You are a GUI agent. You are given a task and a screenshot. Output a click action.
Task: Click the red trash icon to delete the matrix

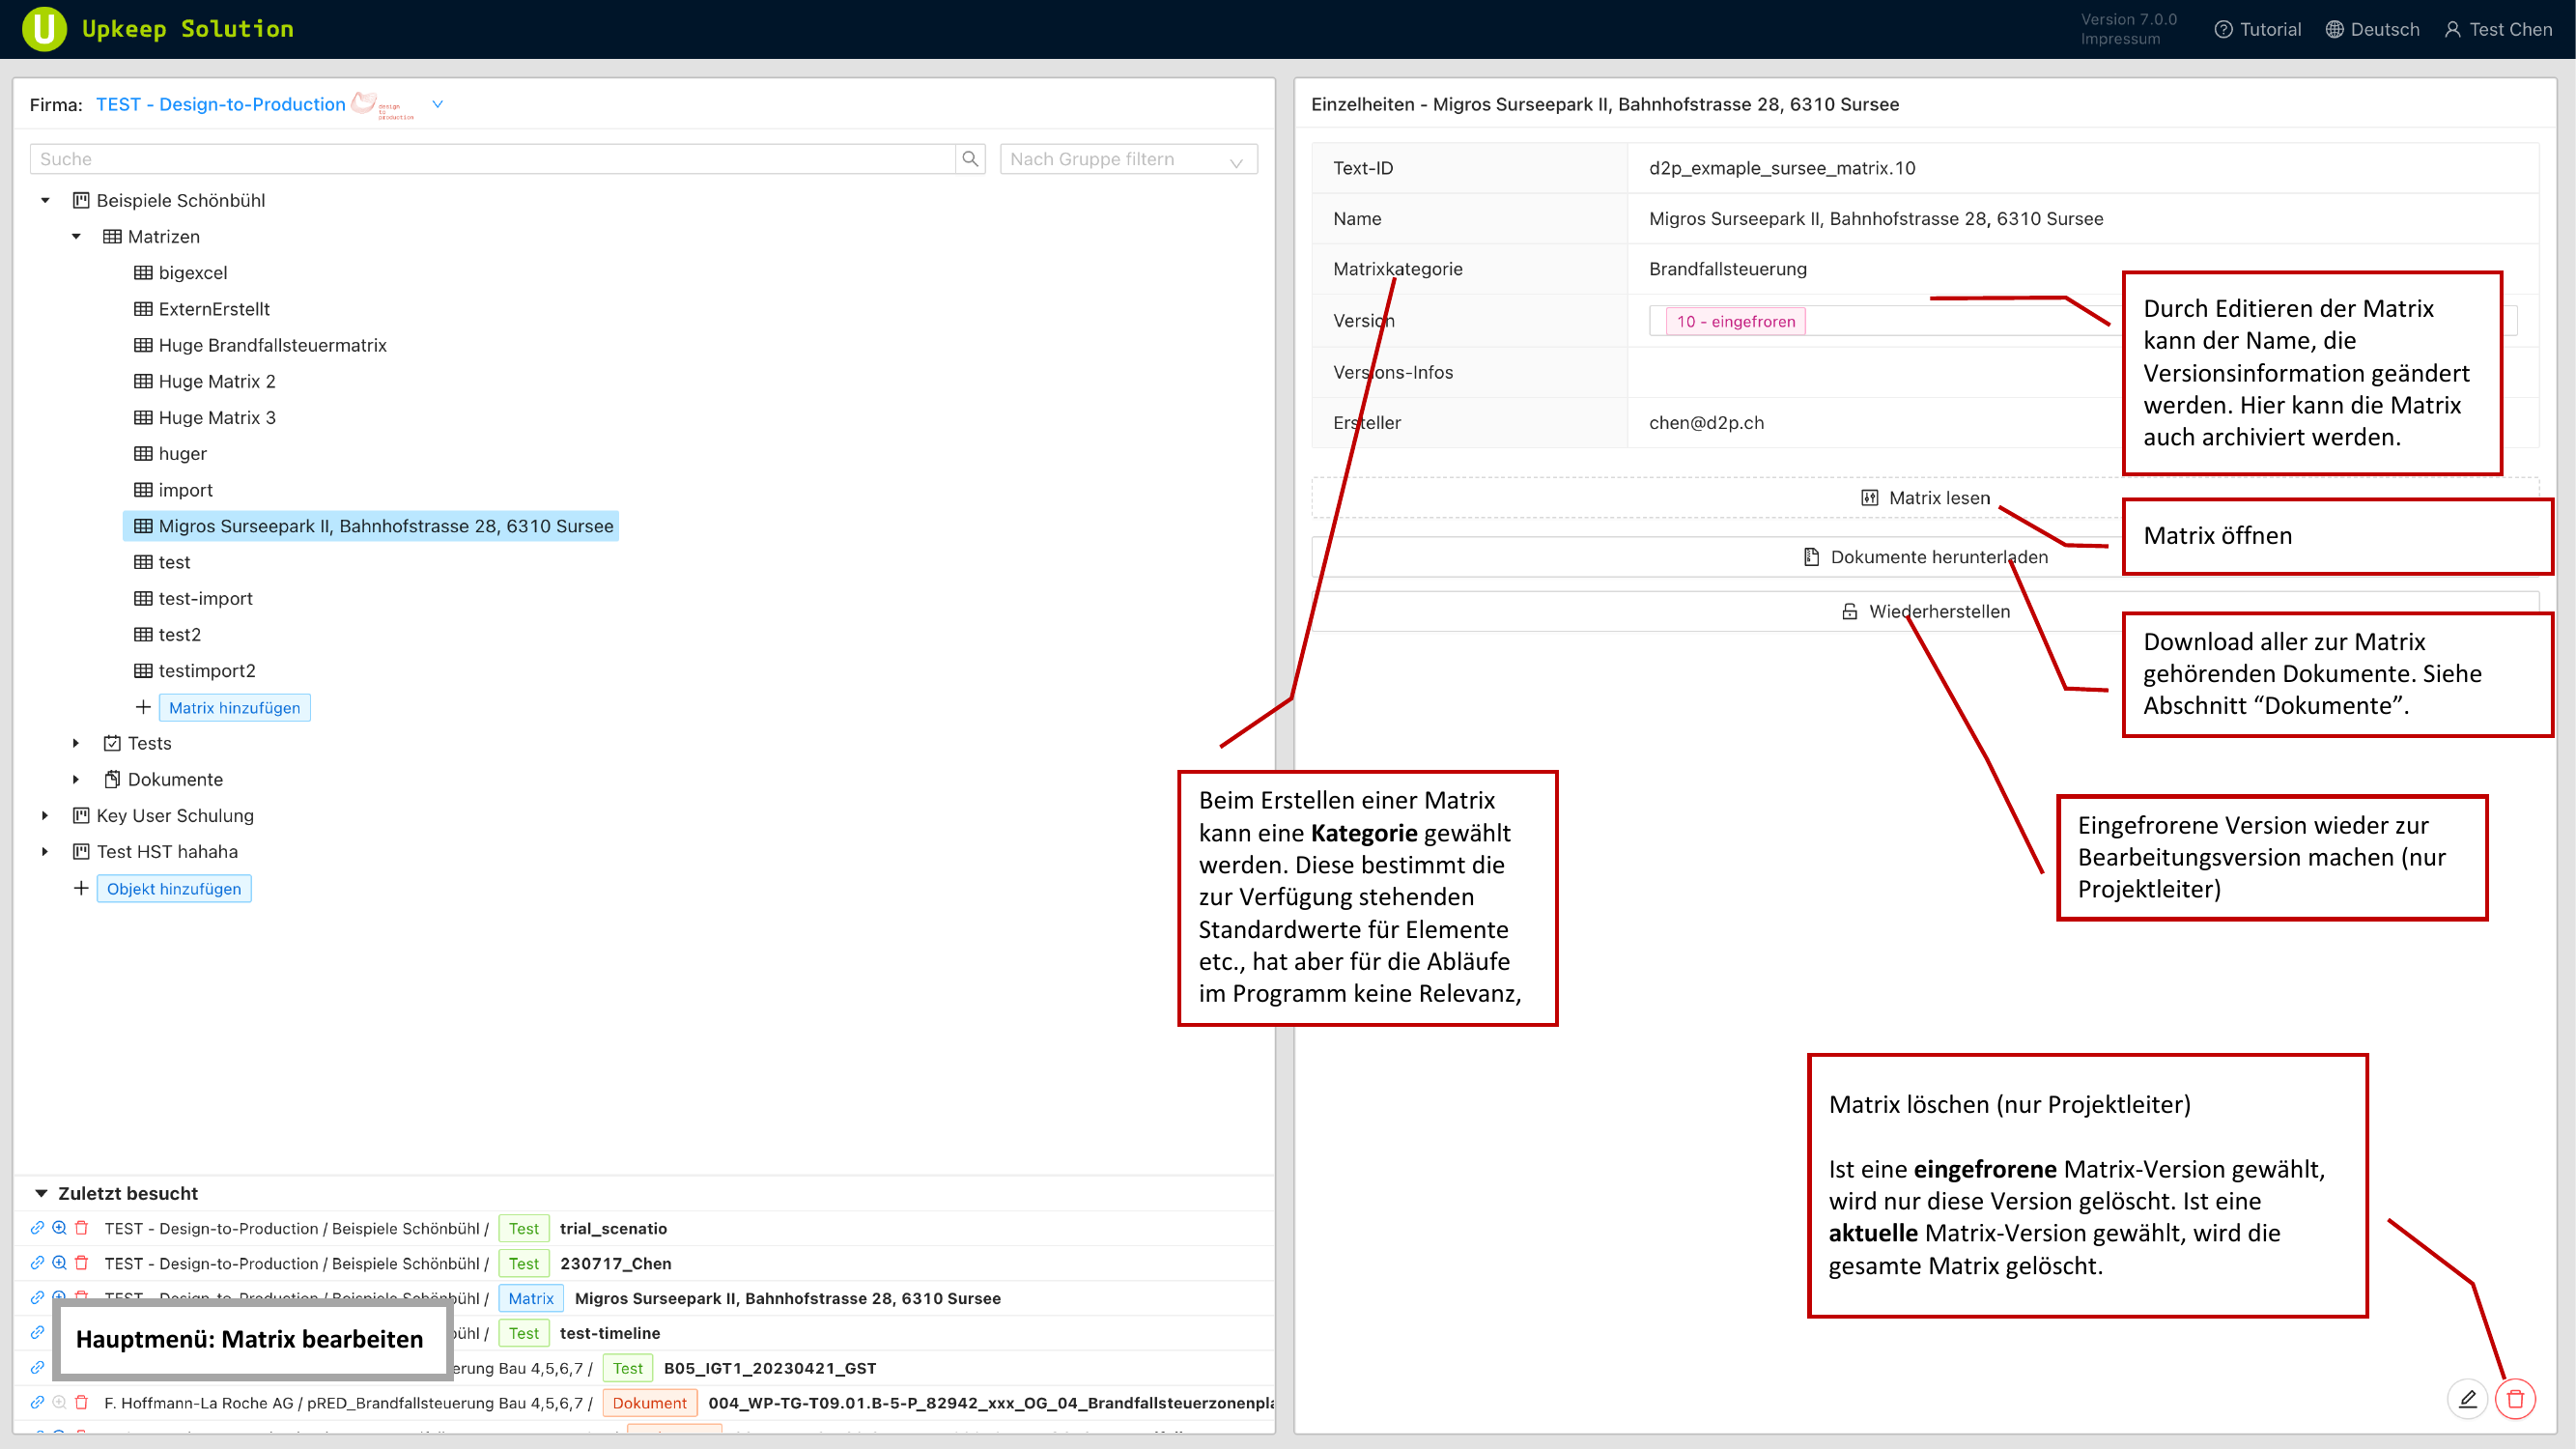[x=2515, y=1398]
